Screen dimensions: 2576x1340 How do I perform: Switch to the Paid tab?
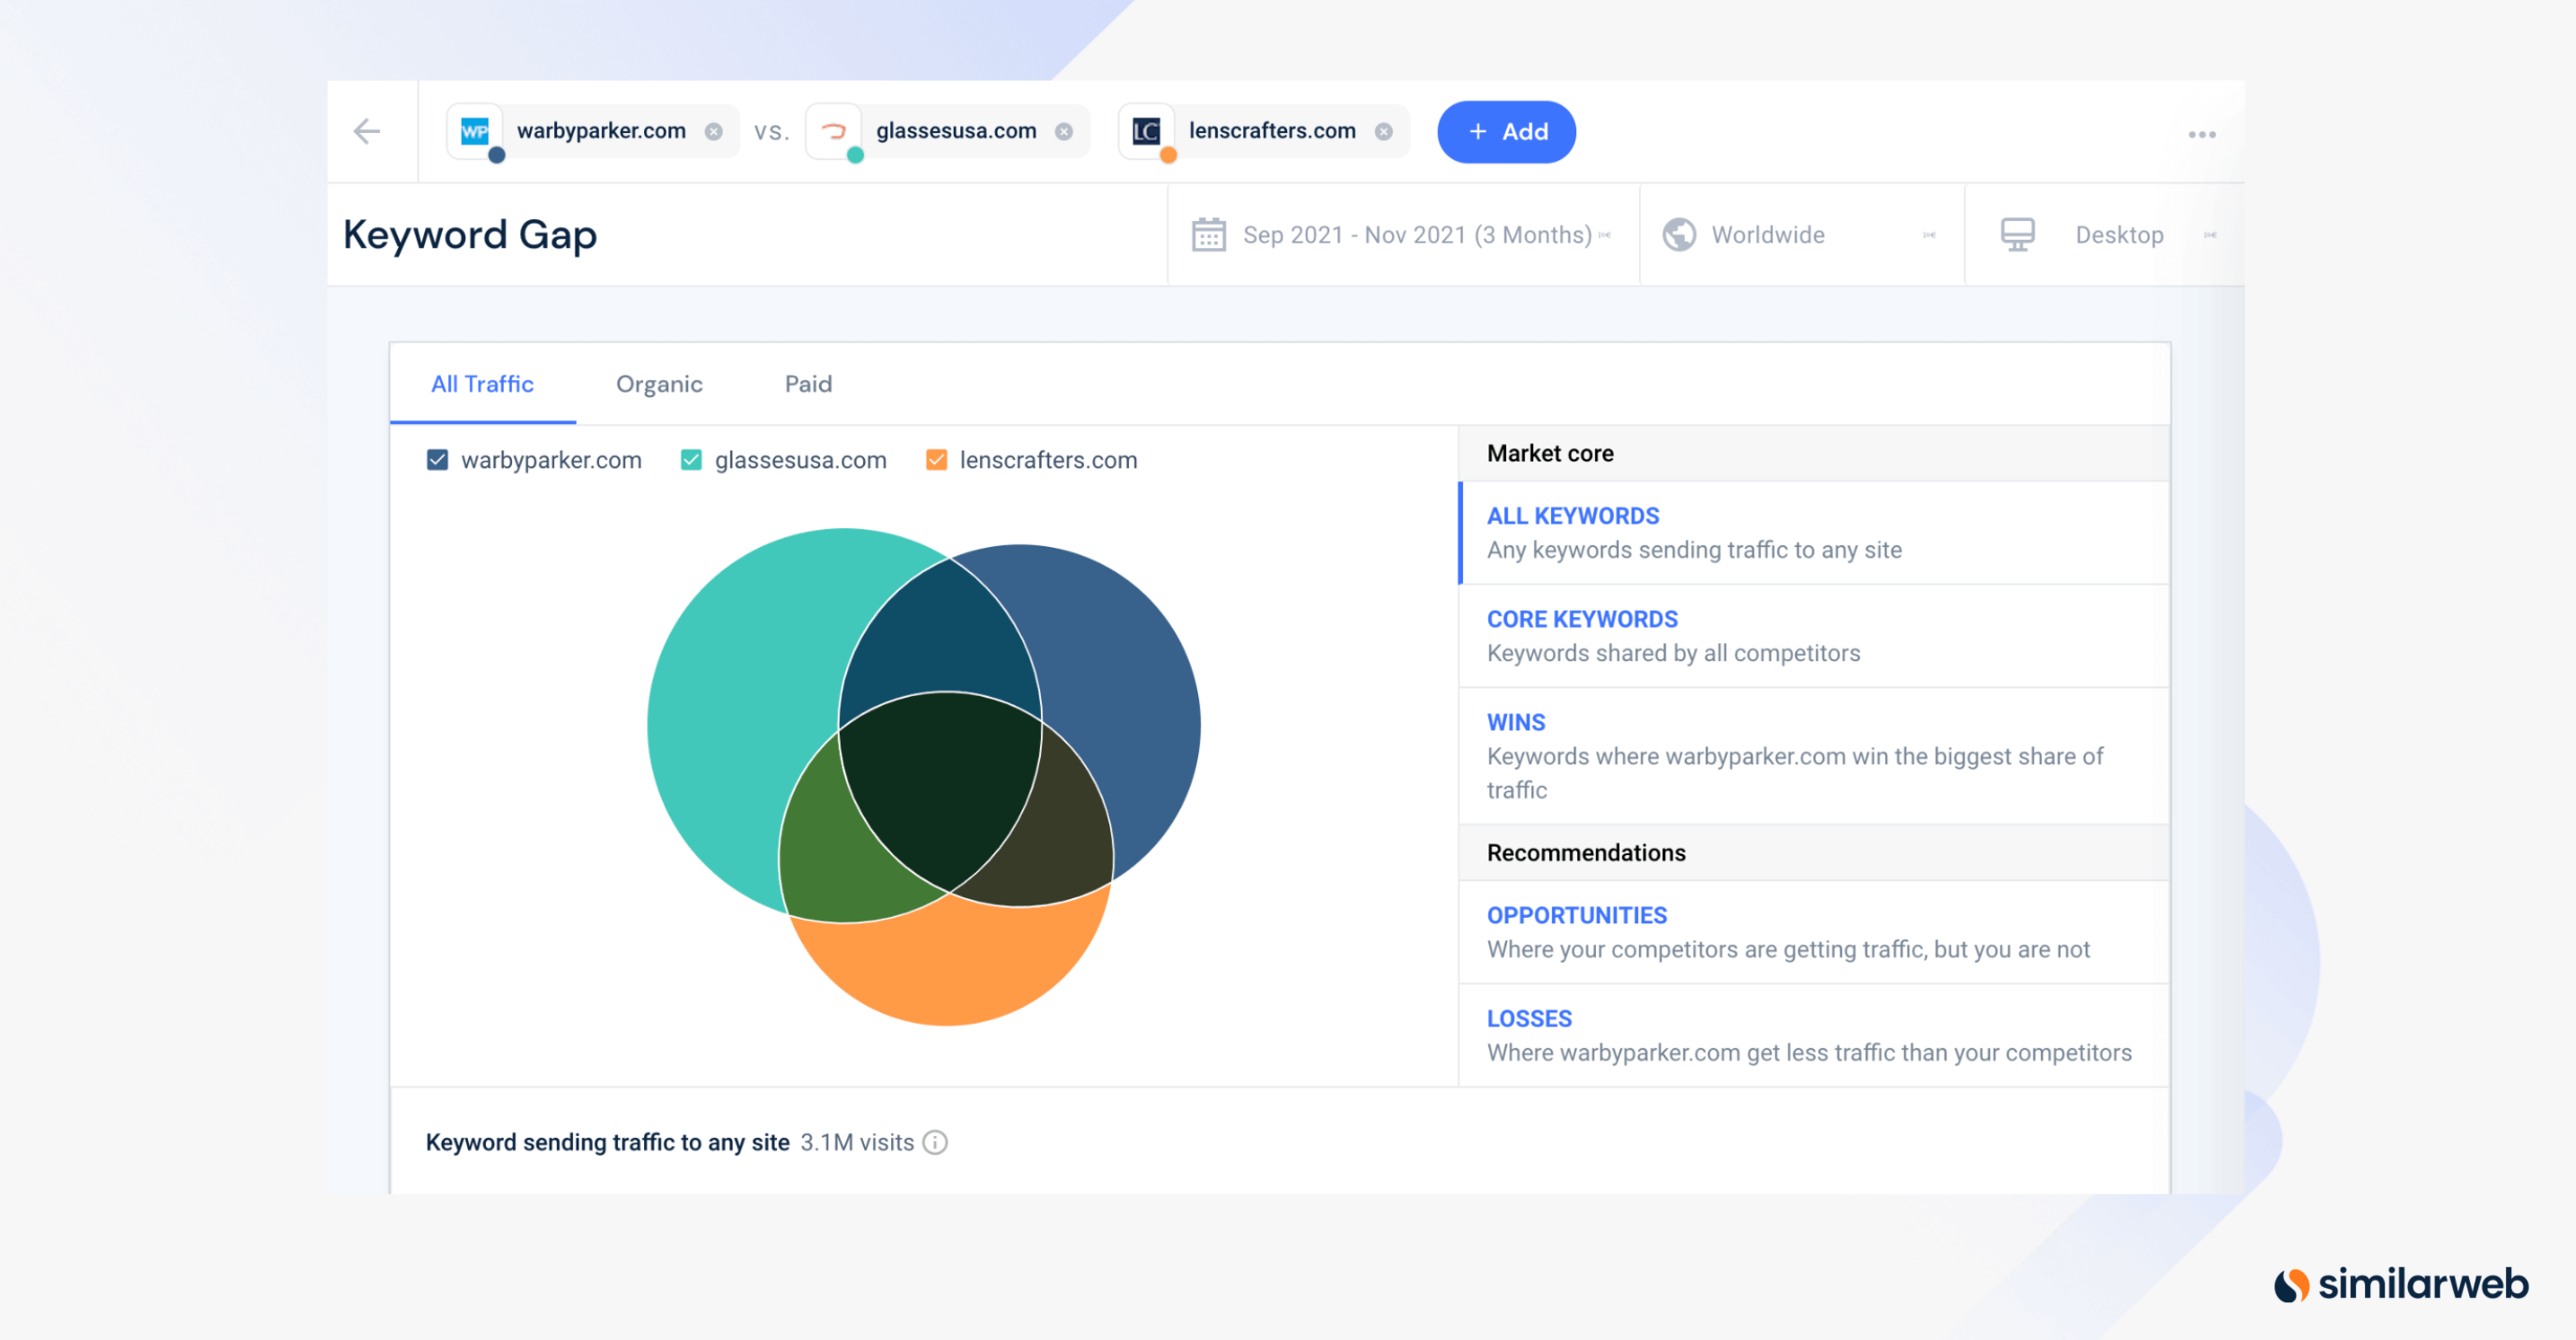pyautogui.click(x=808, y=384)
